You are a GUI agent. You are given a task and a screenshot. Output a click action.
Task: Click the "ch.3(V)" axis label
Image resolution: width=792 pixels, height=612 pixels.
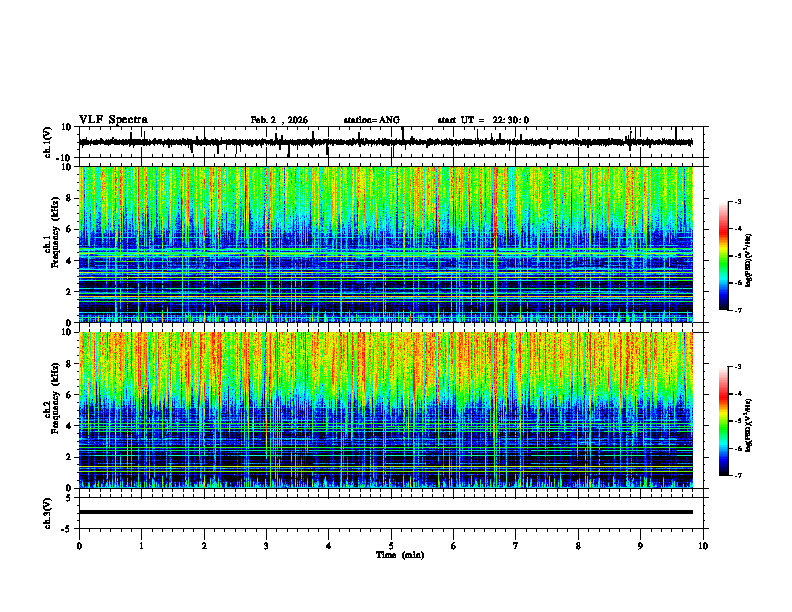pyautogui.click(x=48, y=513)
